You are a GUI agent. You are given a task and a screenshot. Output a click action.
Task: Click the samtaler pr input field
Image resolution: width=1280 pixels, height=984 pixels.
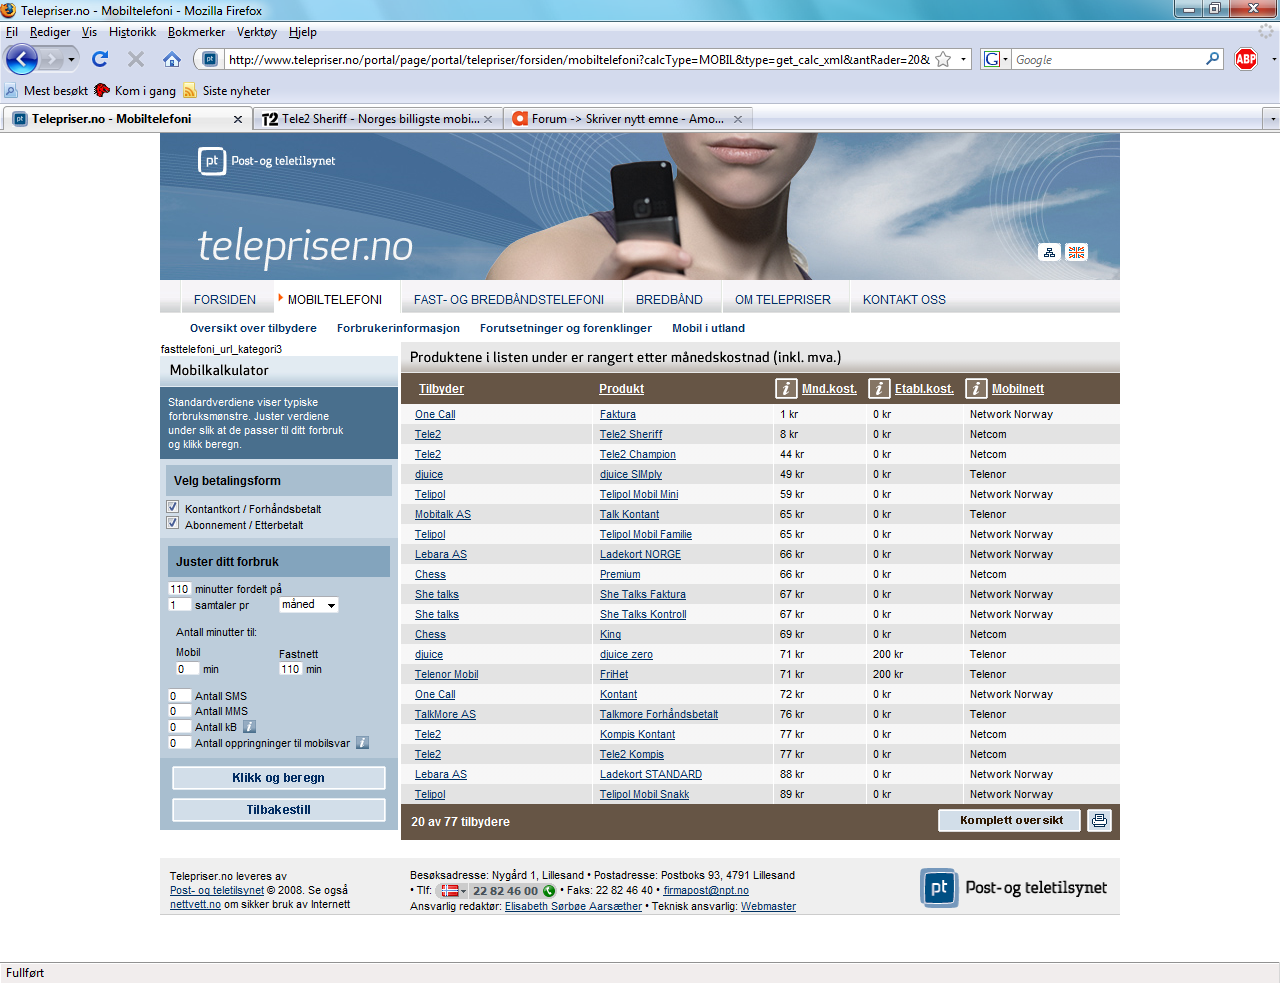pos(180,605)
